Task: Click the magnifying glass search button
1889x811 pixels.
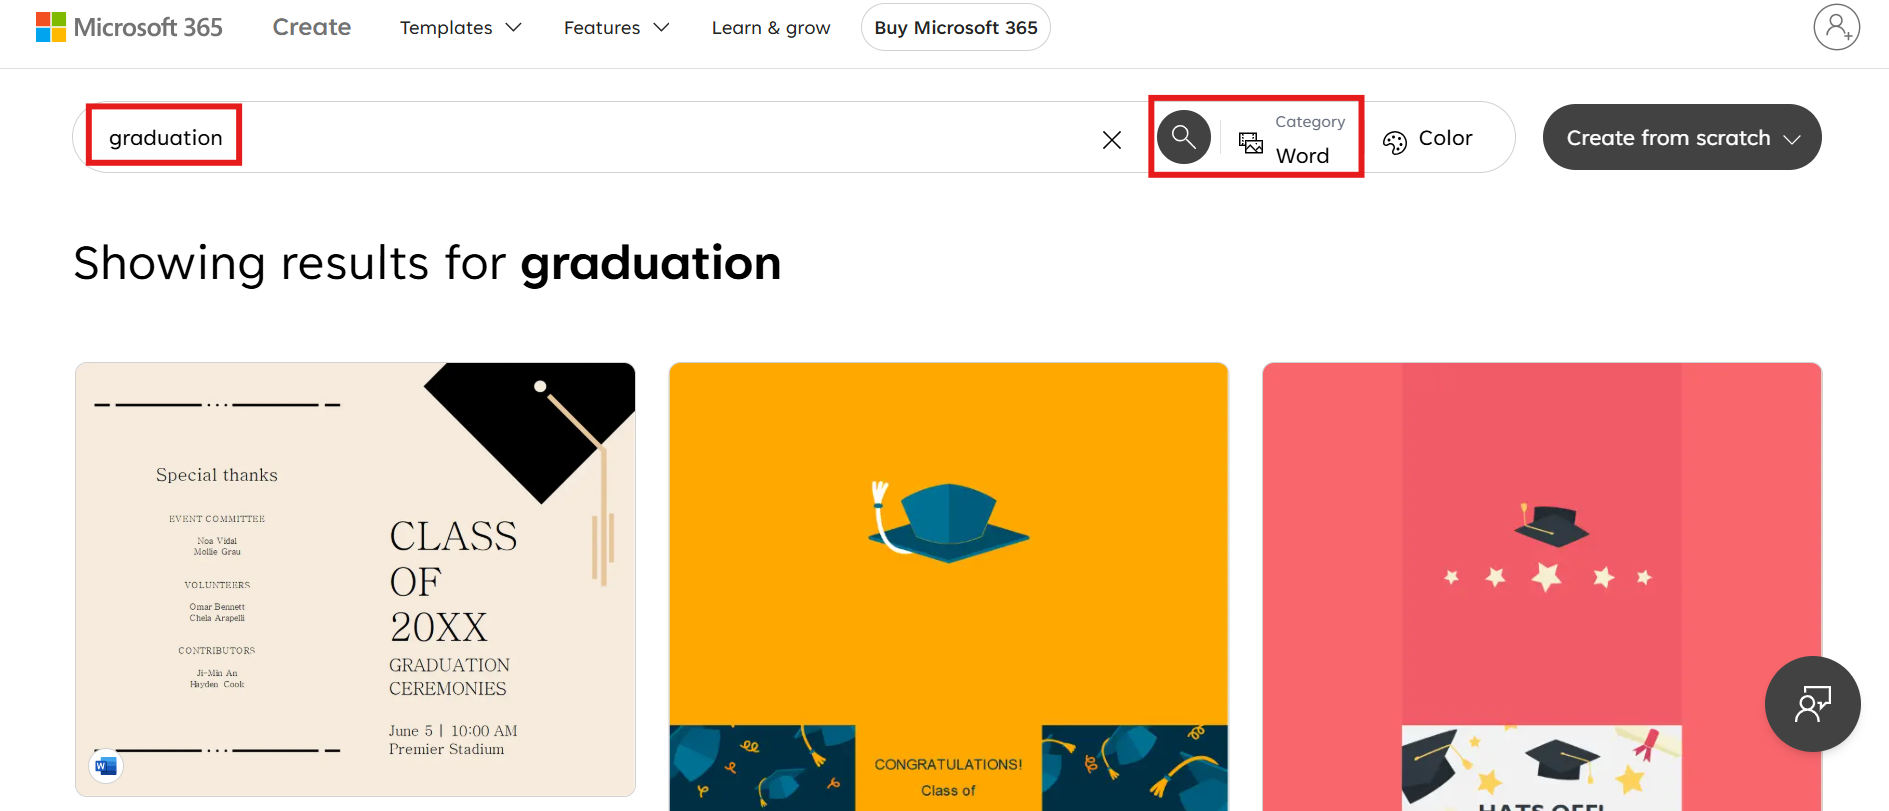Action: tap(1183, 137)
